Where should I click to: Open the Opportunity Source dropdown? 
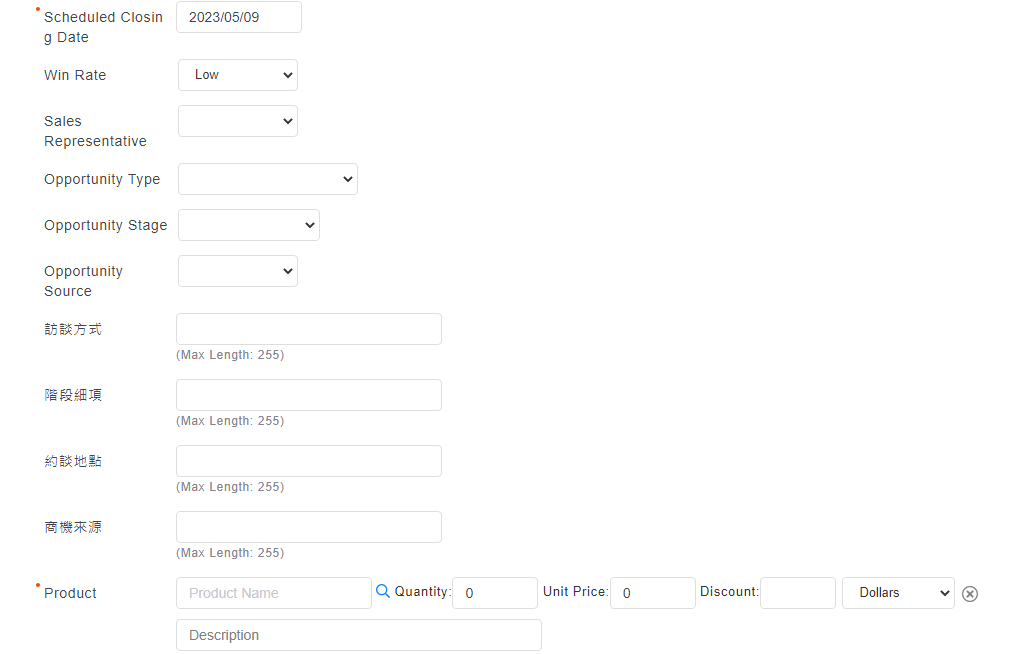point(238,271)
